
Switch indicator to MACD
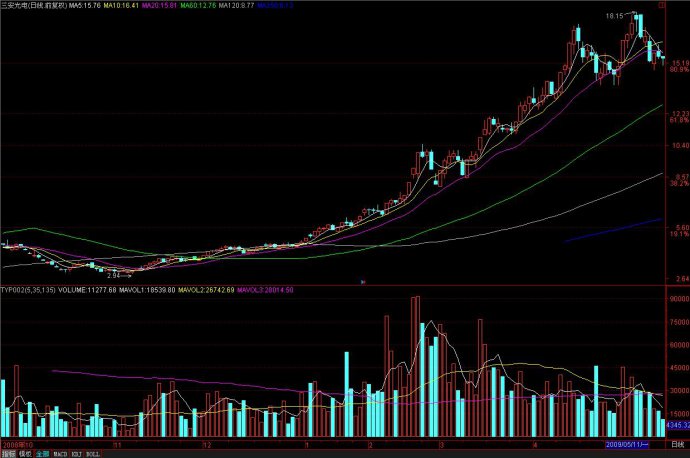(60, 454)
